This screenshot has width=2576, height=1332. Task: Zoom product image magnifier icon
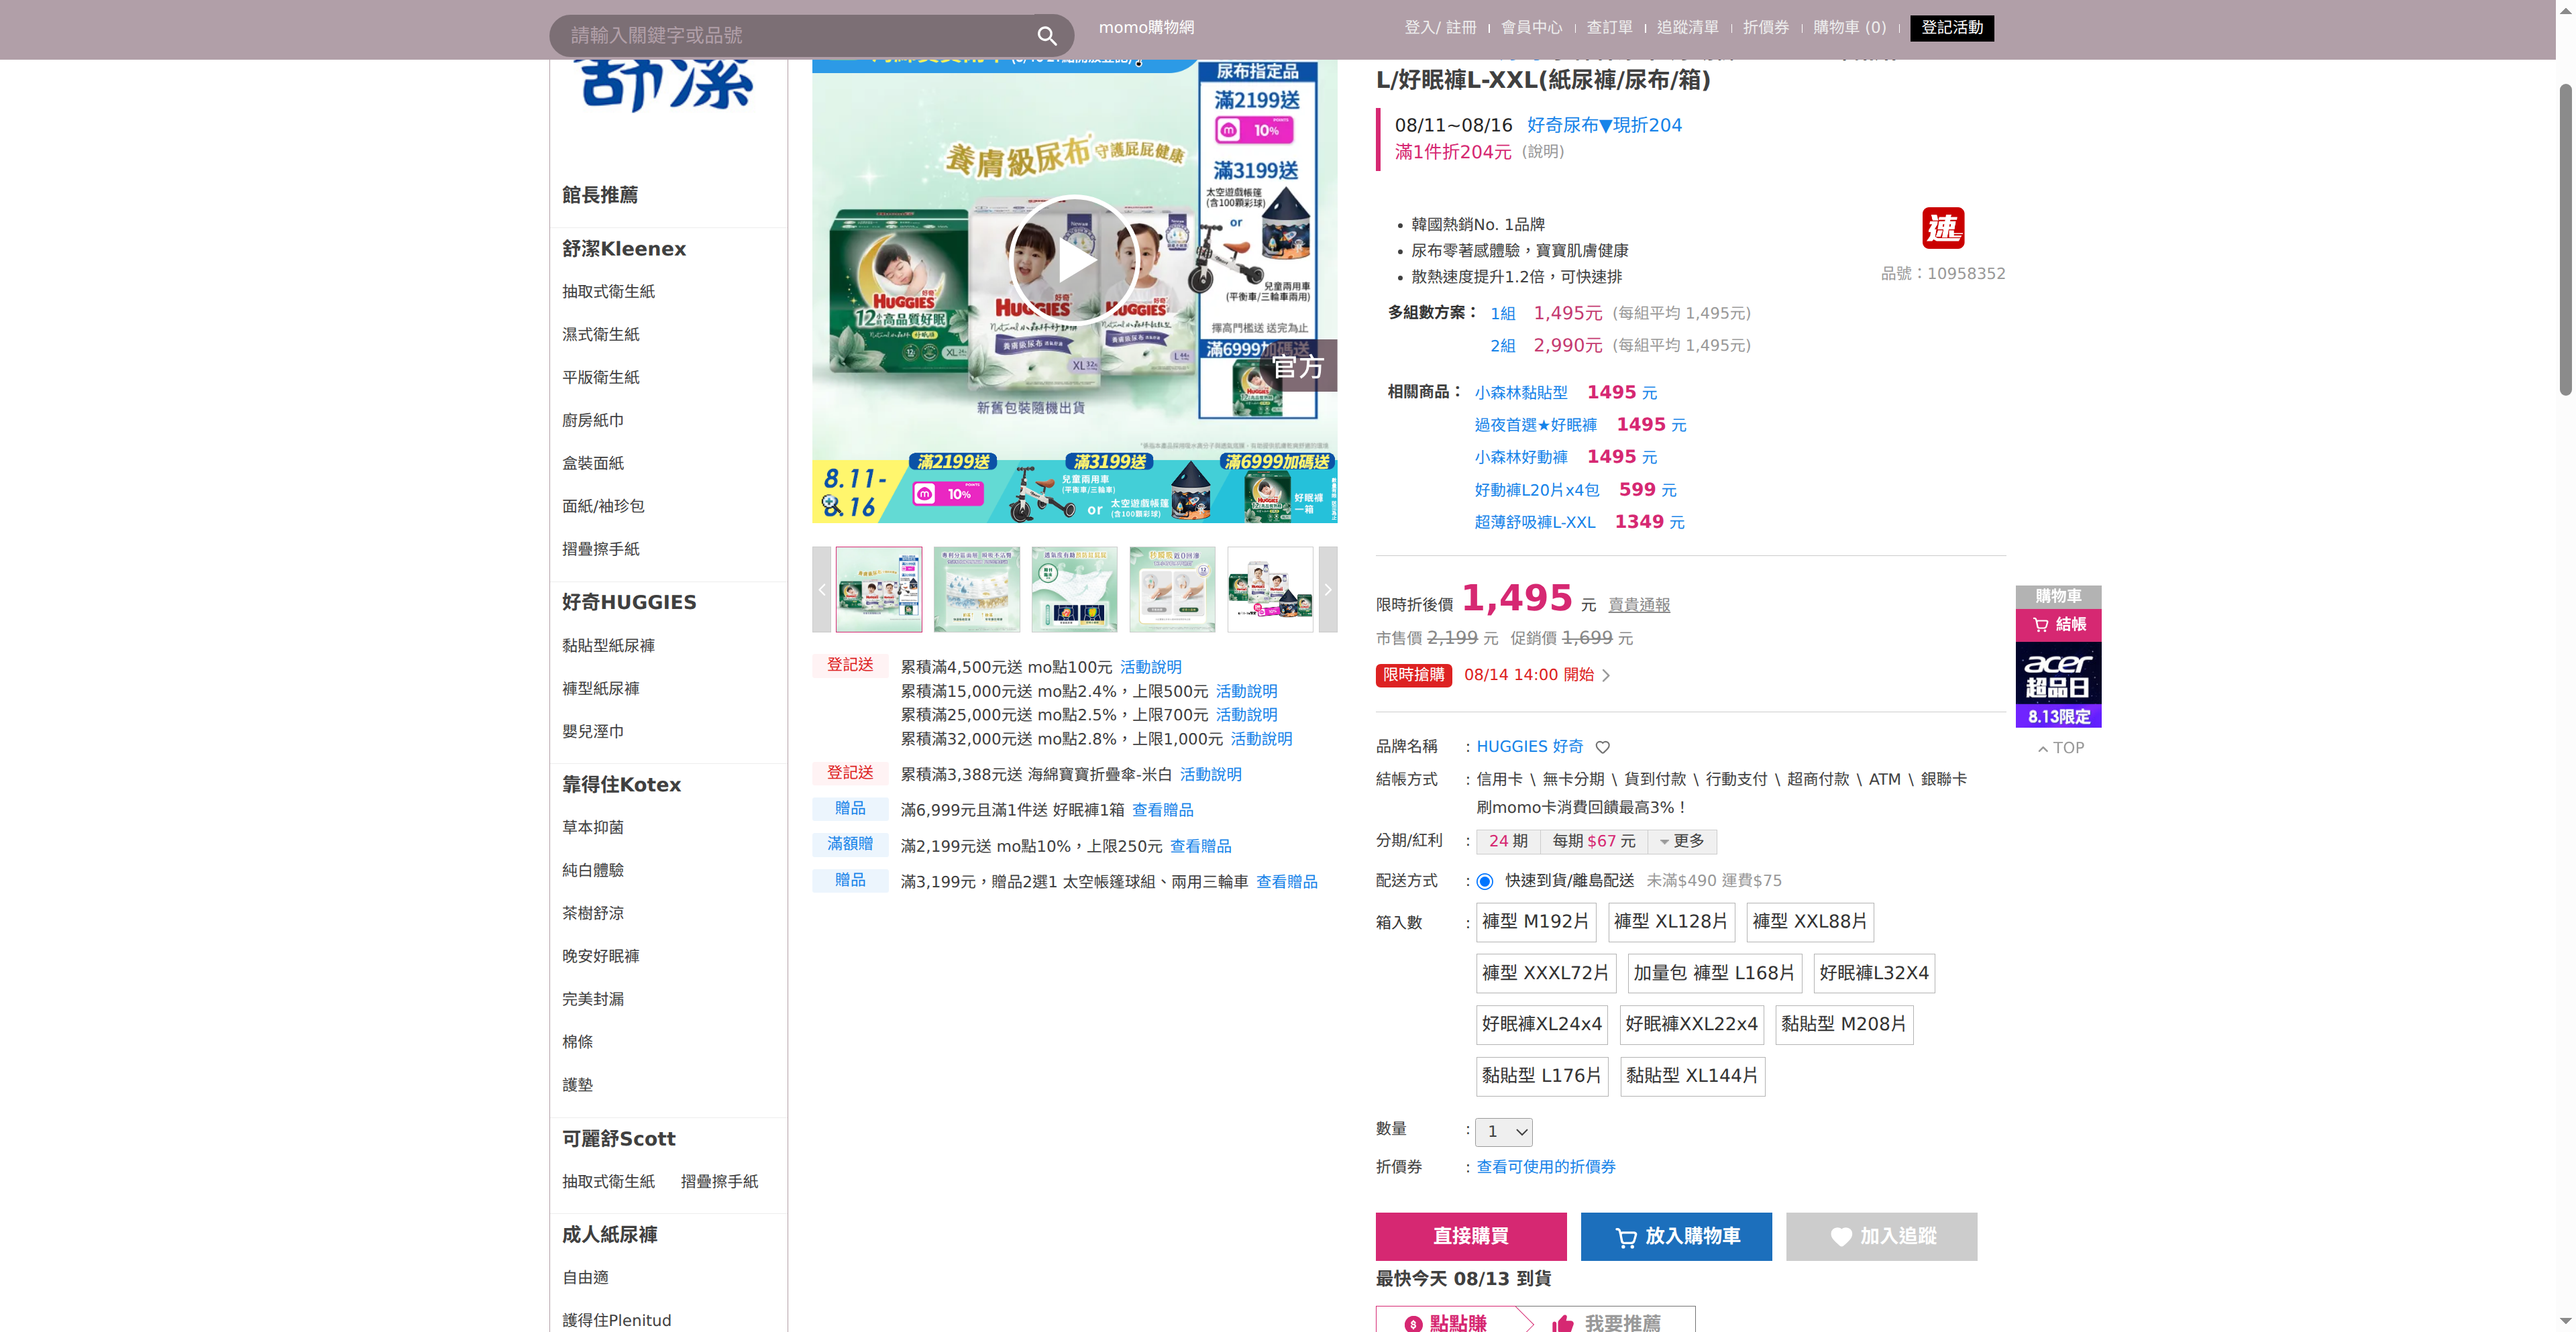pyautogui.click(x=832, y=505)
